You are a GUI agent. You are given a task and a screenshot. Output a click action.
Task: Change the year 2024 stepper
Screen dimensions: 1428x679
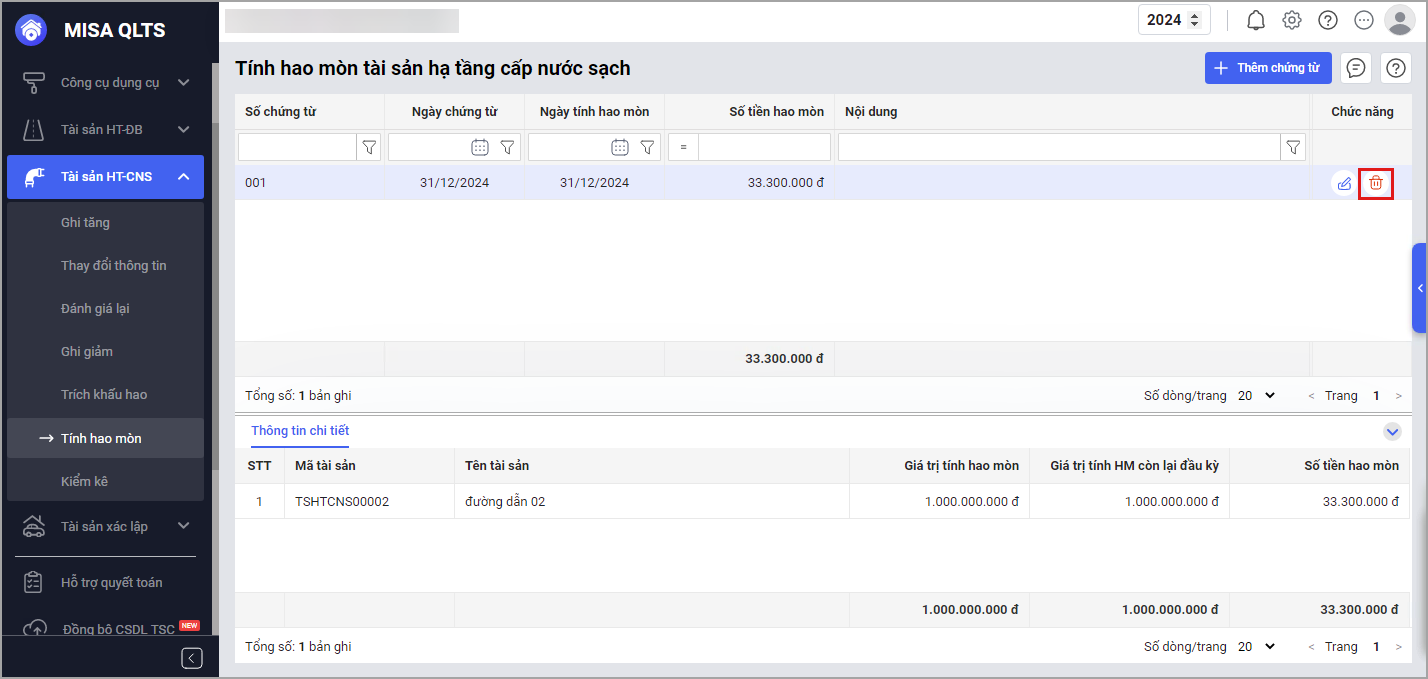coord(1192,20)
